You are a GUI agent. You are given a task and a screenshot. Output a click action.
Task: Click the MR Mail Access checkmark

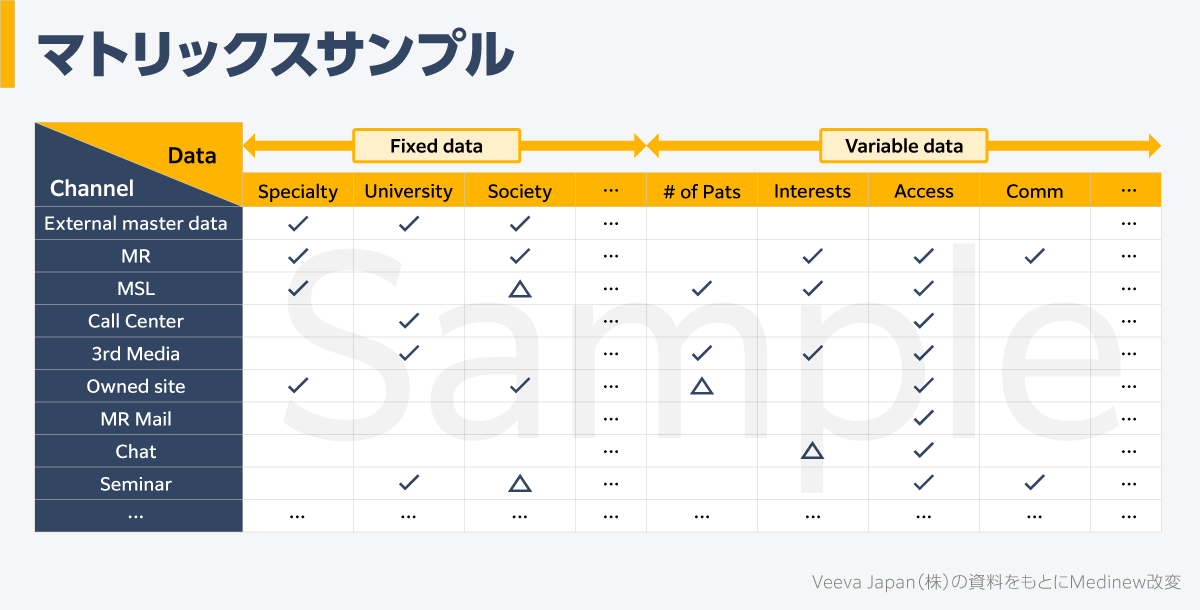click(x=923, y=418)
